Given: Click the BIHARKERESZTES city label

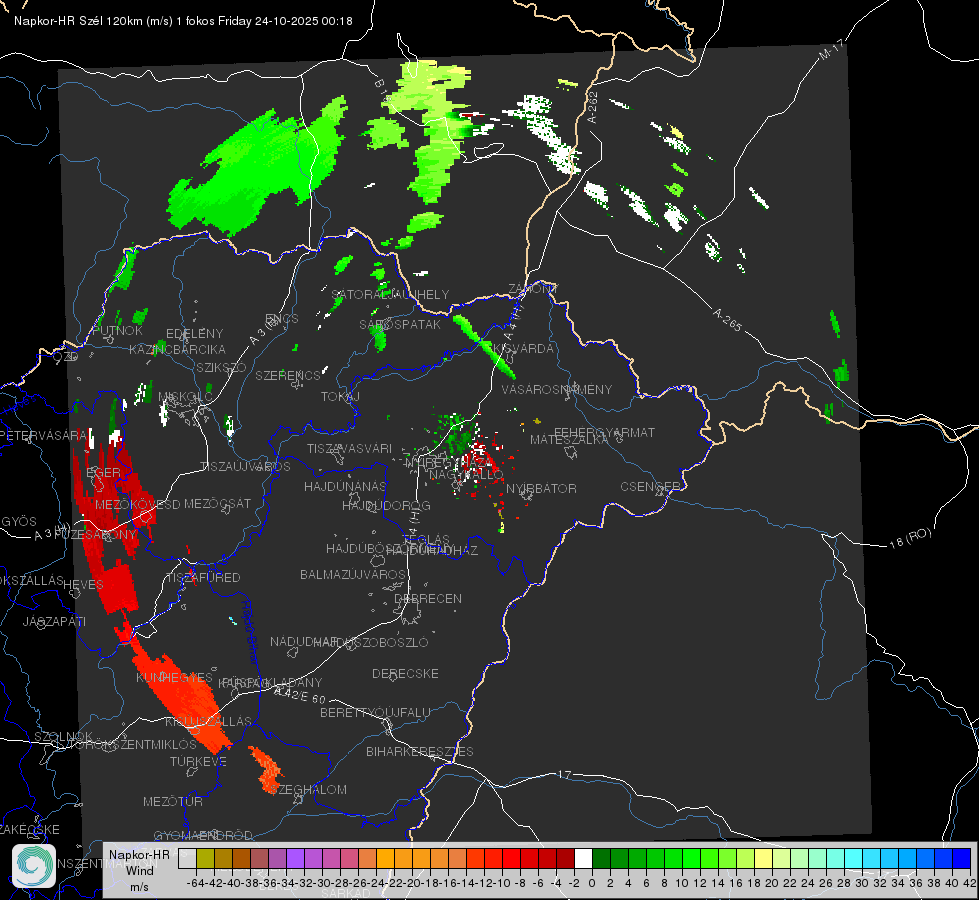Looking at the screenshot, I should pos(420,751).
